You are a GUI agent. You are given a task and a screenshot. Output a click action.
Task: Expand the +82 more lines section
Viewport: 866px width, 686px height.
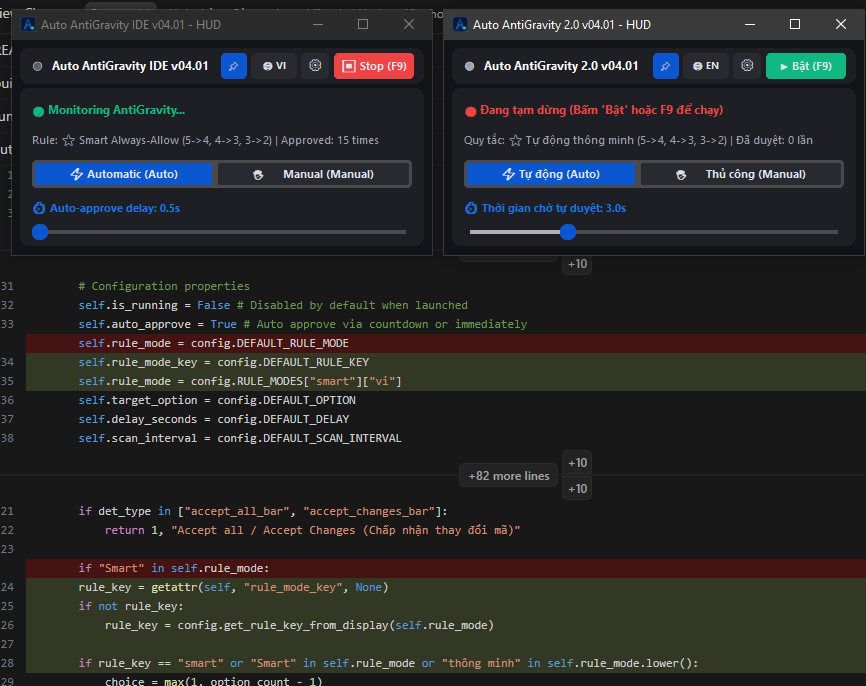509,476
